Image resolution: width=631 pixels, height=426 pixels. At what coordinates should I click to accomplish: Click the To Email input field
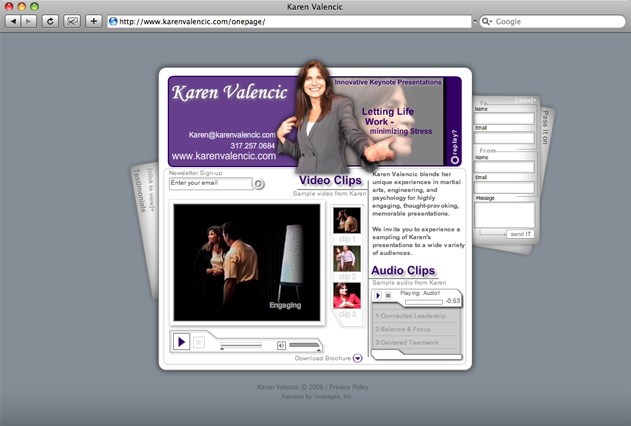504,138
